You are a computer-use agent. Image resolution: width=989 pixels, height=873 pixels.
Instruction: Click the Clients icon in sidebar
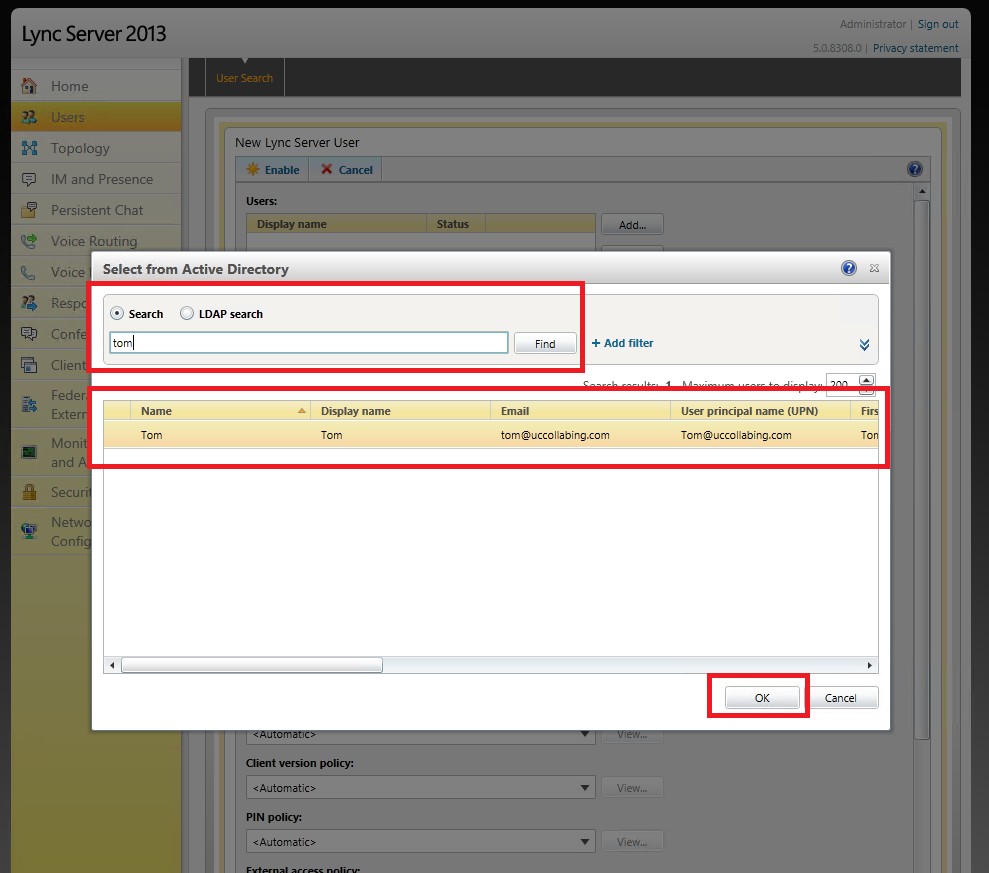(29, 365)
